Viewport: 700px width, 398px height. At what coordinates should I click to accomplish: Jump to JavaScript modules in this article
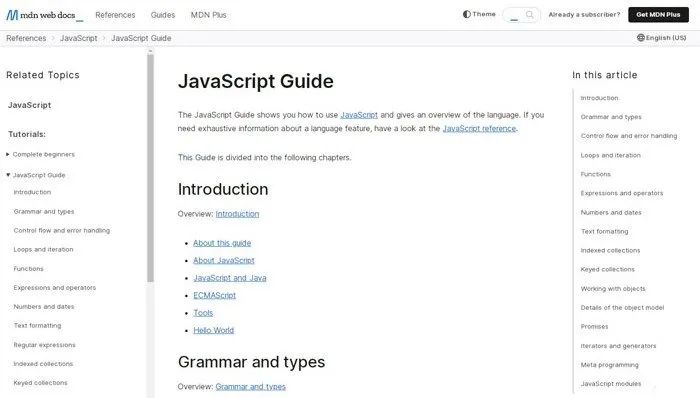tap(611, 384)
